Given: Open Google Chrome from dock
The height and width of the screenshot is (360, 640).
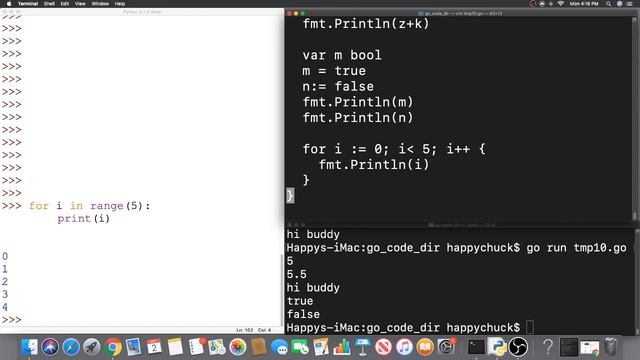Looking at the screenshot, I should 113,347.
